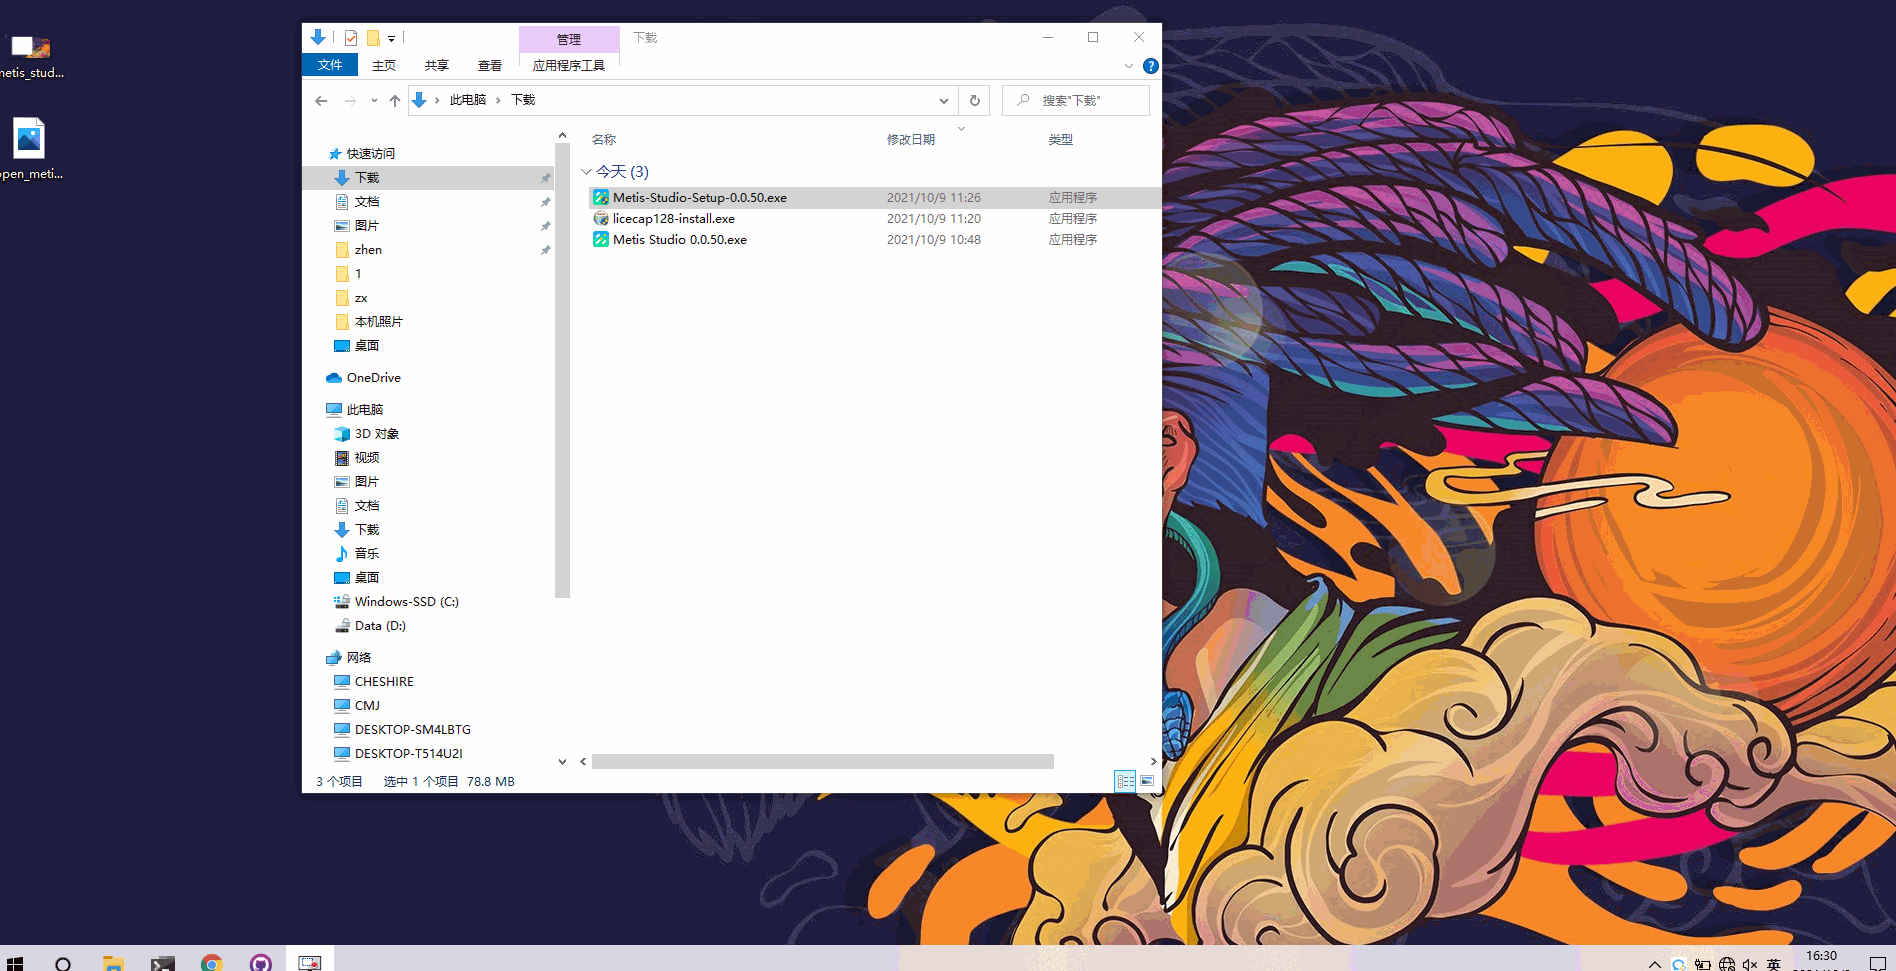Click the file list horizontal scrollbar
Viewport: 1896px width, 971px height.
click(x=822, y=762)
